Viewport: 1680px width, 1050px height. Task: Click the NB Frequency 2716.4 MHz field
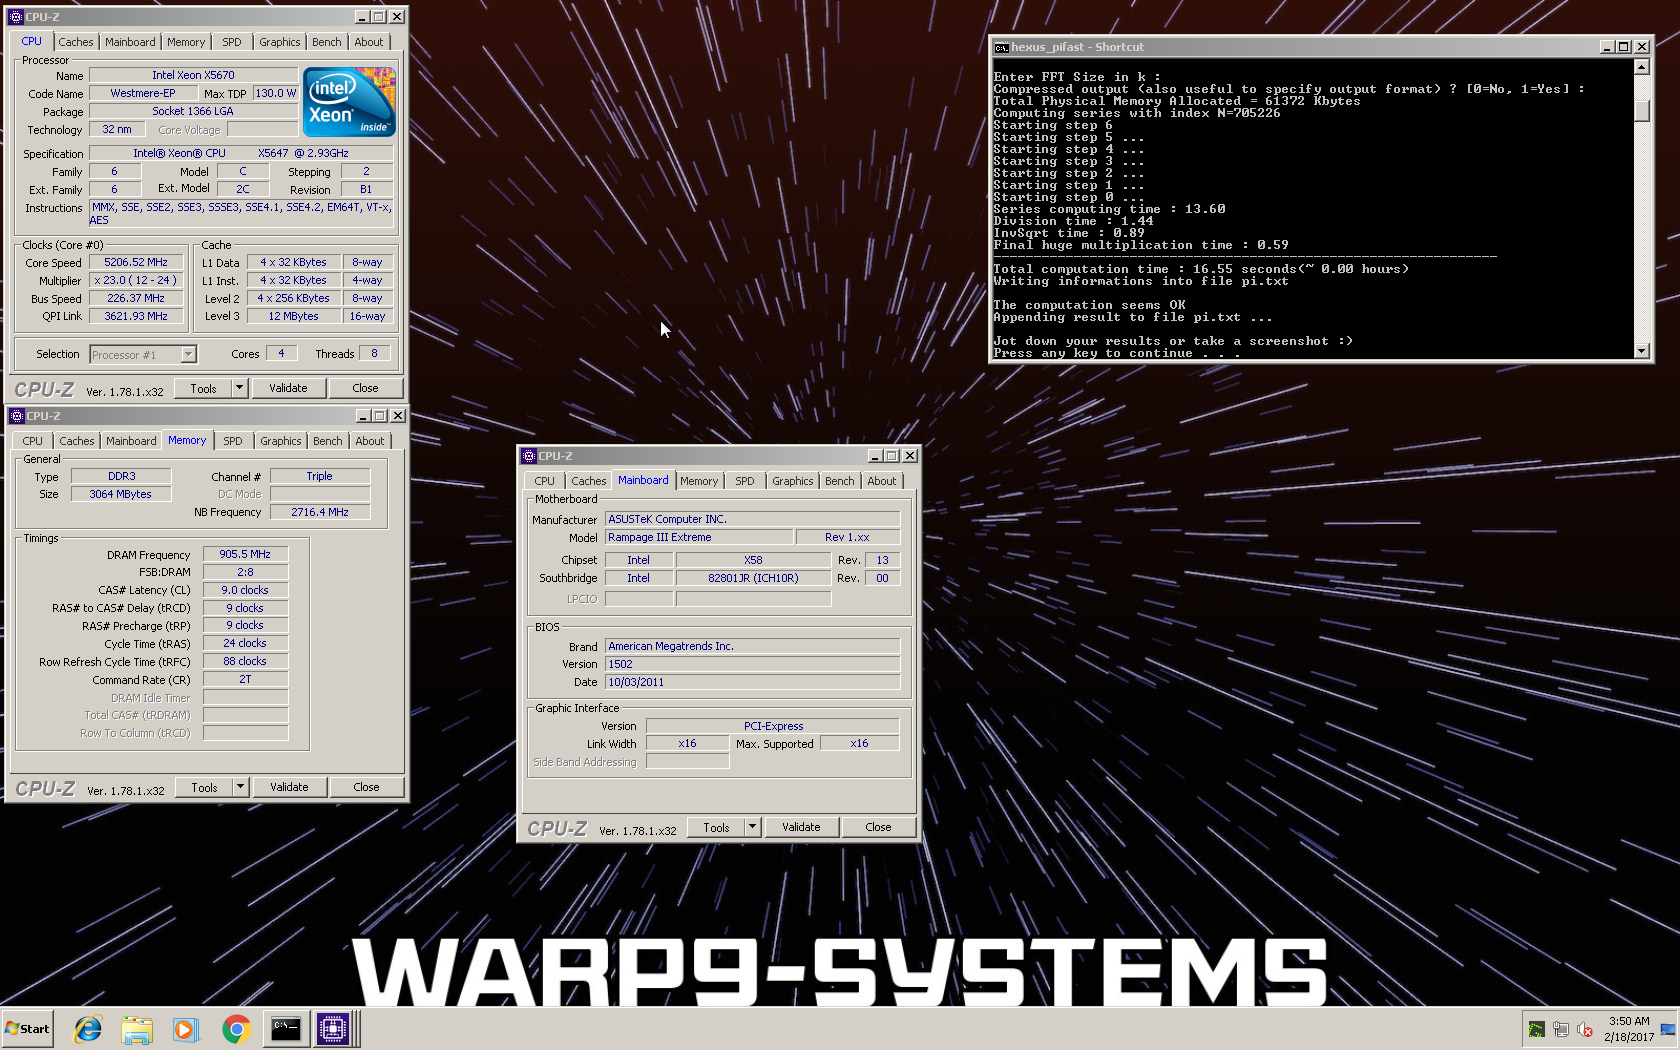click(320, 512)
